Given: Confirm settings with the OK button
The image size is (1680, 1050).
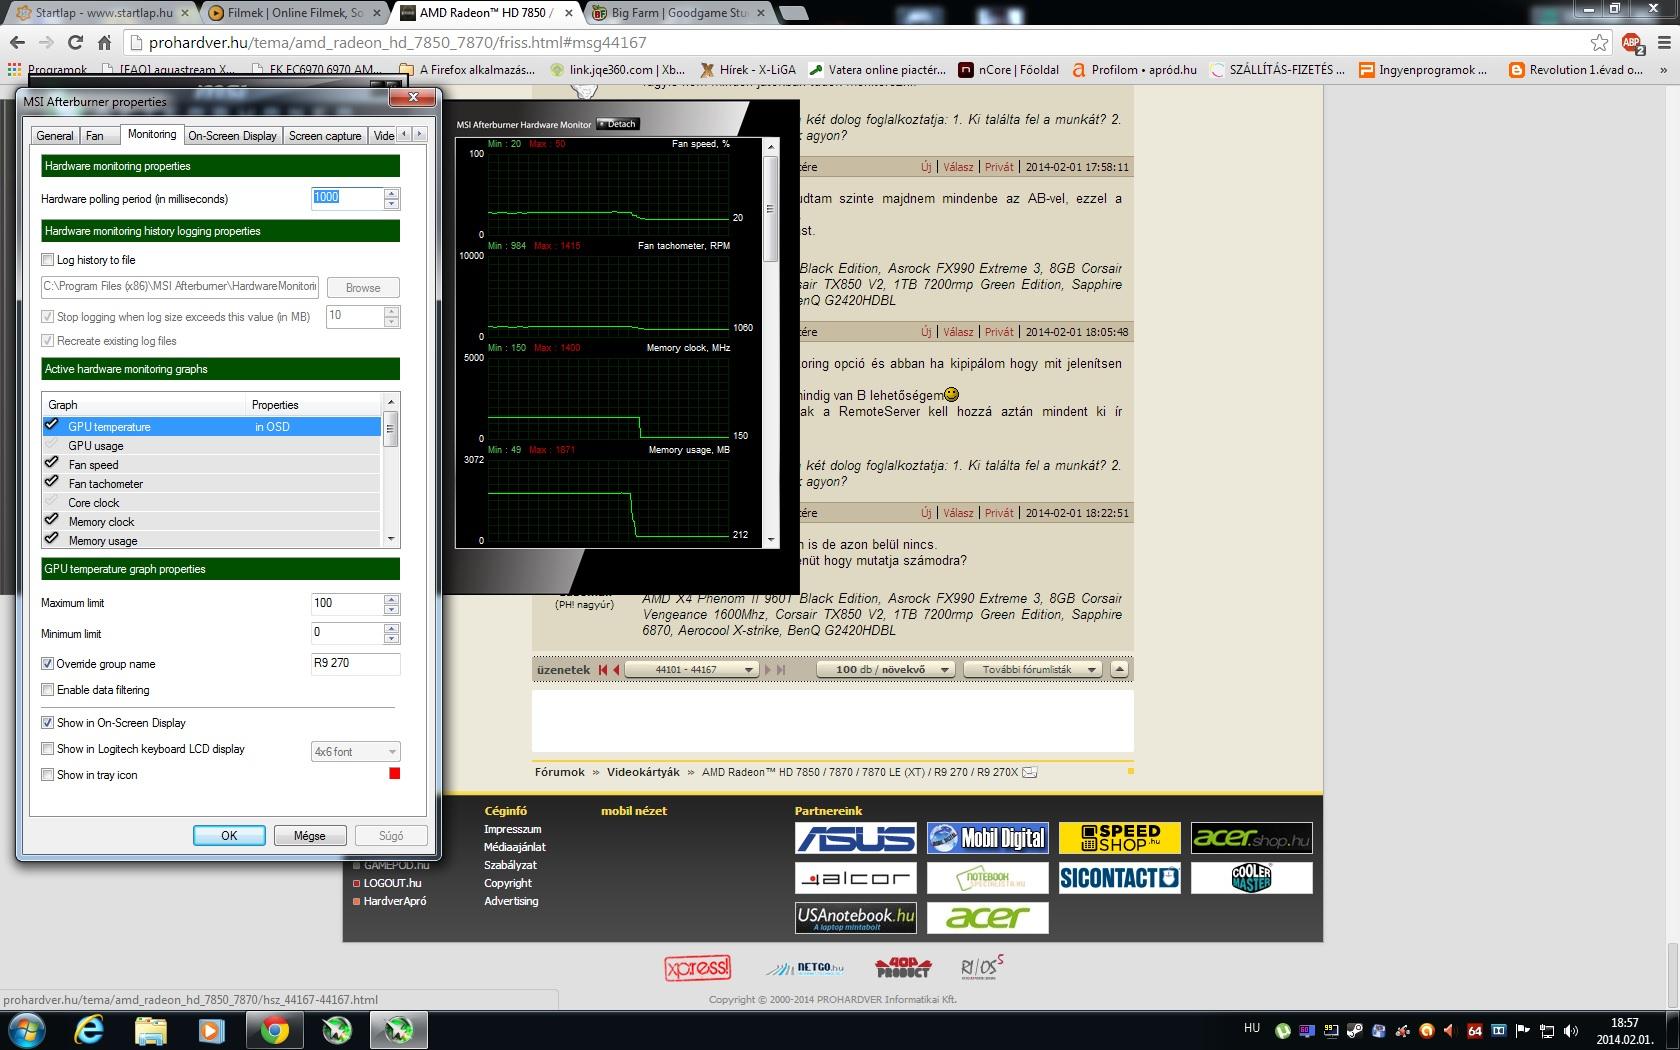Looking at the screenshot, I should tap(229, 836).
